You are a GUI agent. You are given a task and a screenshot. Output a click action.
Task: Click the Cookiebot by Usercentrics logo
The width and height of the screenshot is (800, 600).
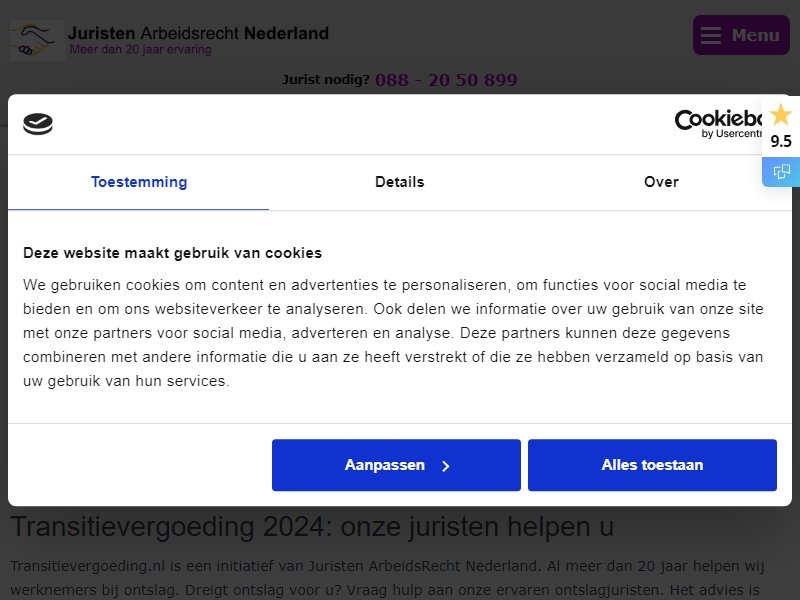718,123
